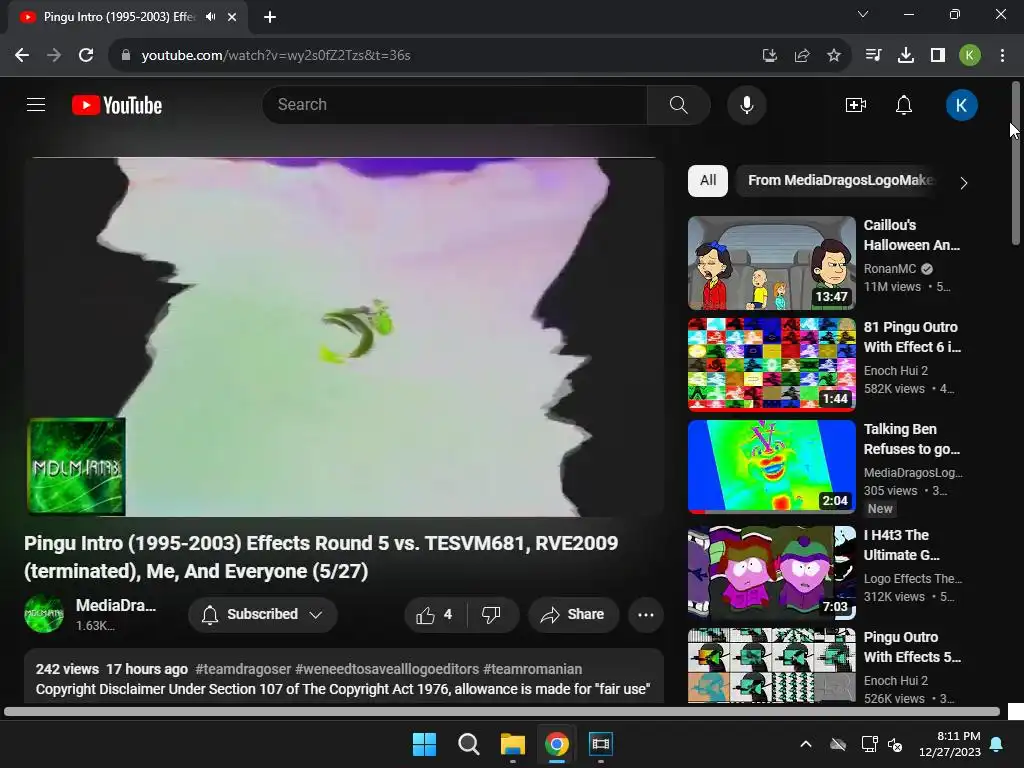The width and height of the screenshot is (1024, 768).
Task: Switch to Chrome taskbar icon
Action: click(x=556, y=744)
